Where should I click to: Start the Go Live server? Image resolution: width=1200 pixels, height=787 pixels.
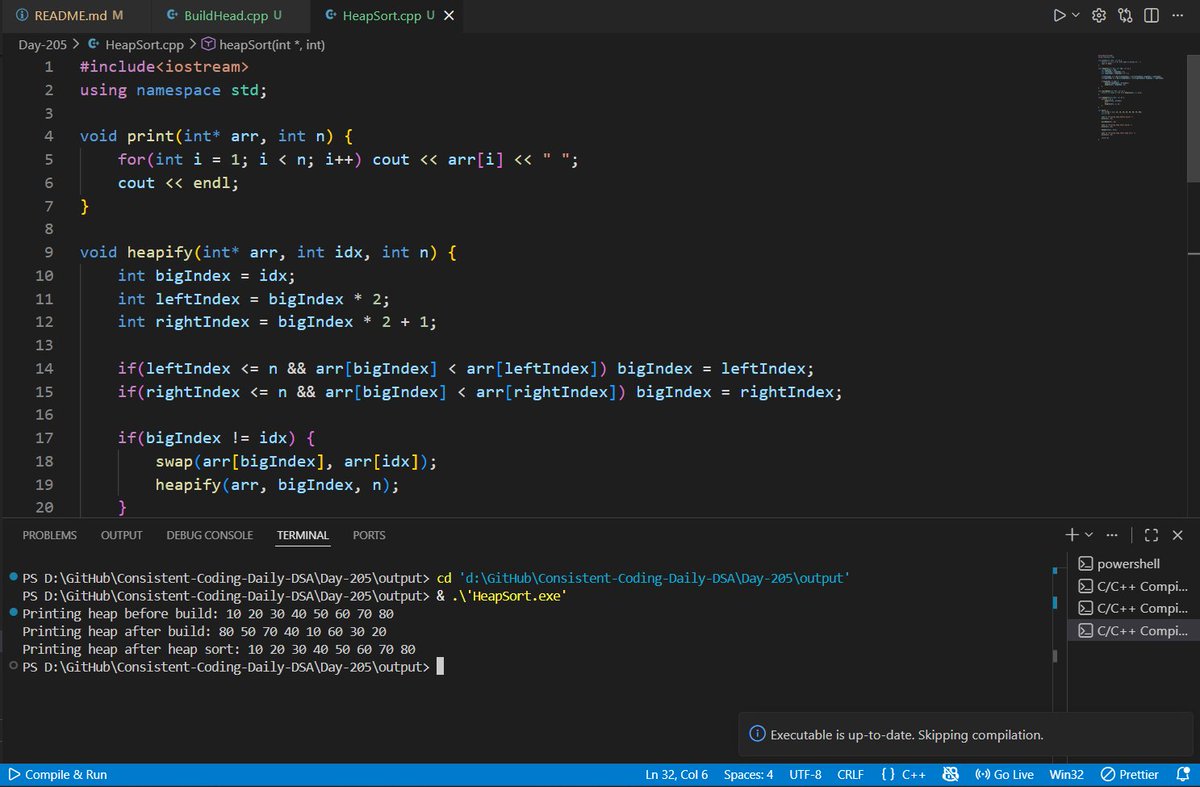coord(1004,775)
